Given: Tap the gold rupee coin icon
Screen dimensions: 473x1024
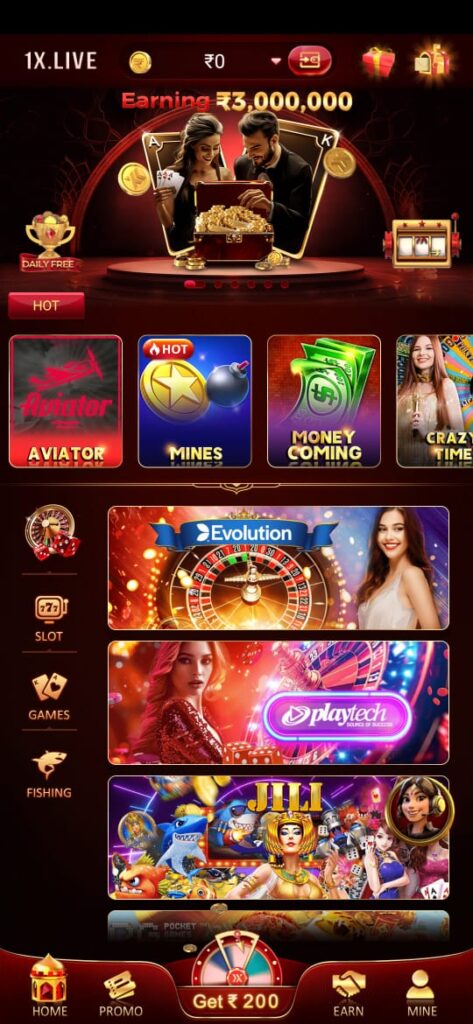Looking at the screenshot, I should [x=140, y=62].
